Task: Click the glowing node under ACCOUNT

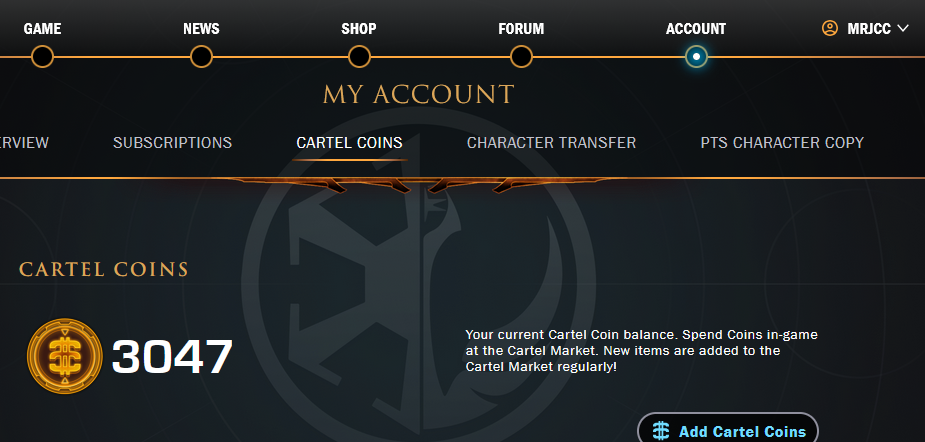Action: [696, 57]
